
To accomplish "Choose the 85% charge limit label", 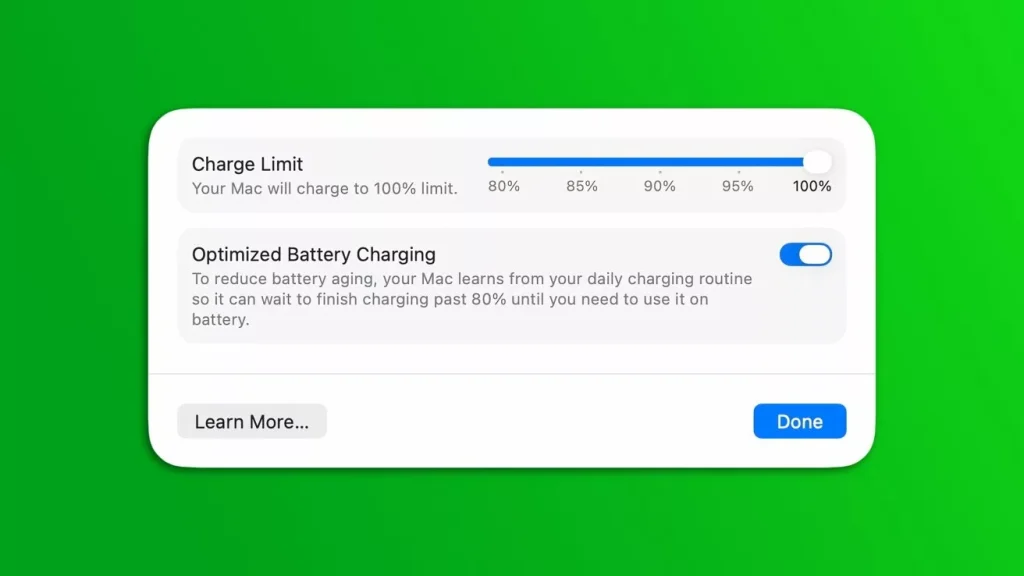I will coord(582,186).
